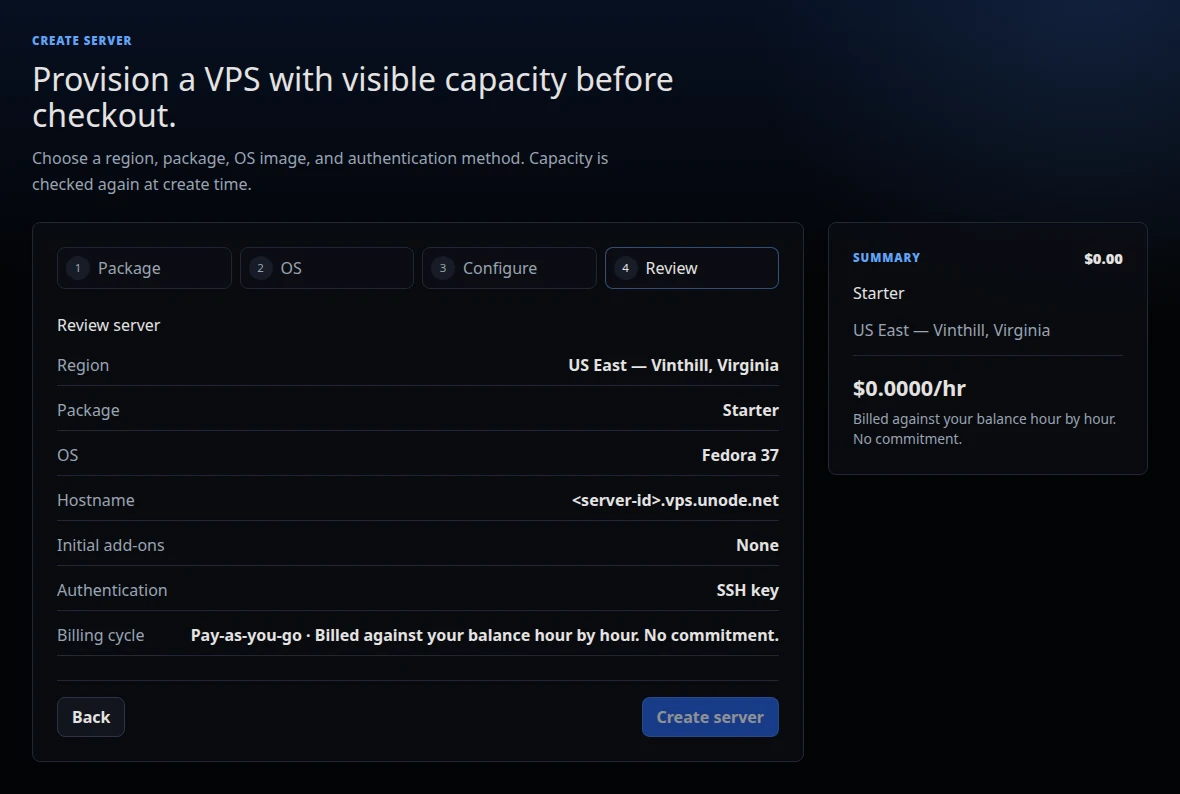Click the step 2 number badge
The height and width of the screenshot is (794, 1180).
[x=260, y=268]
